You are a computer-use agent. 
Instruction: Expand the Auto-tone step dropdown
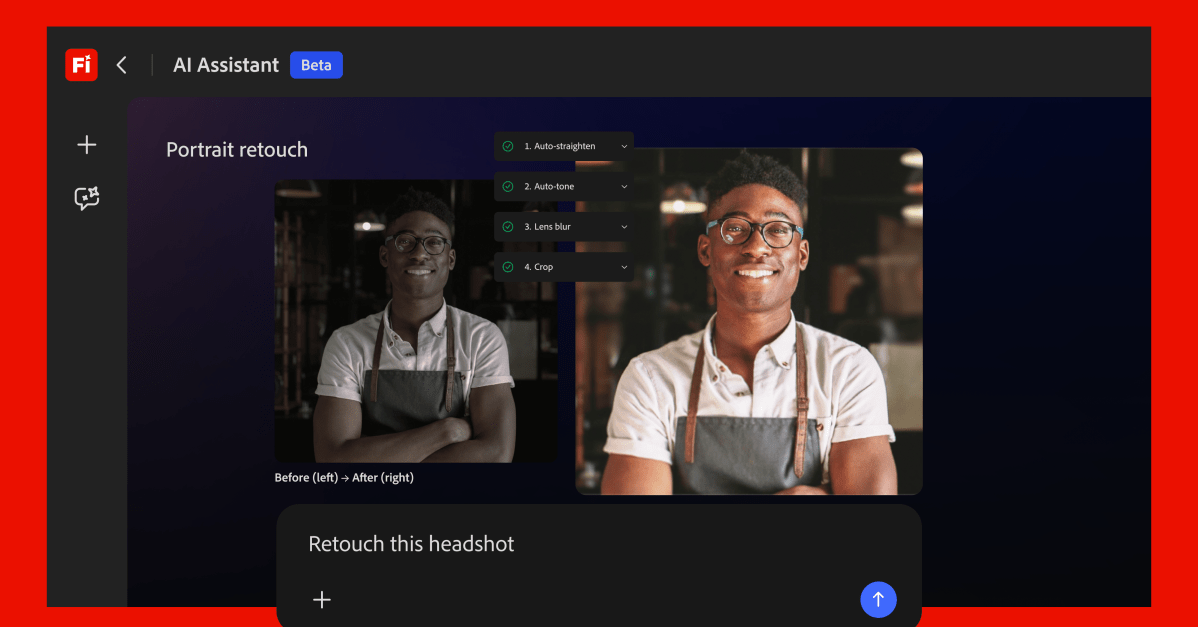coord(624,186)
